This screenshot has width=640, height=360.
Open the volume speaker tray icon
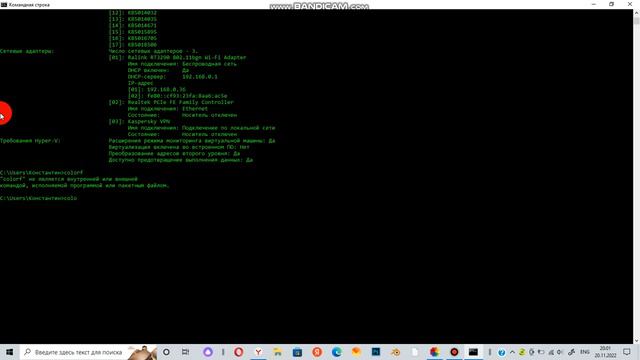click(x=560, y=352)
